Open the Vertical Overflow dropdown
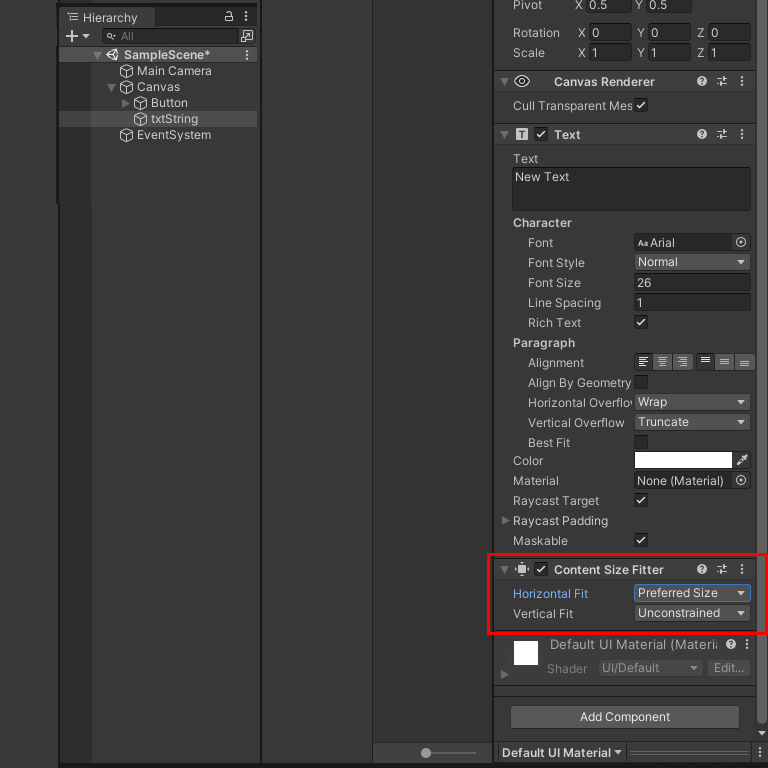Image resolution: width=768 pixels, height=768 pixels. click(x=692, y=422)
